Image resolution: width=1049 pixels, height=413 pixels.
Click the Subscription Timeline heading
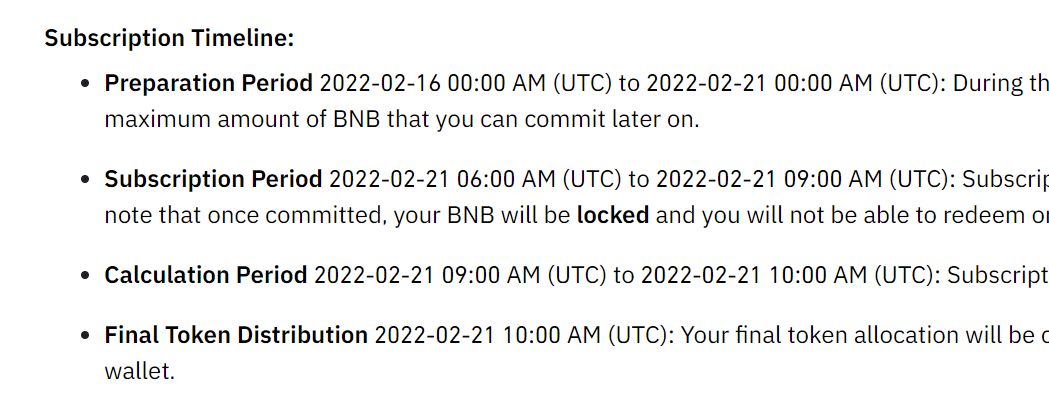click(169, 38)
